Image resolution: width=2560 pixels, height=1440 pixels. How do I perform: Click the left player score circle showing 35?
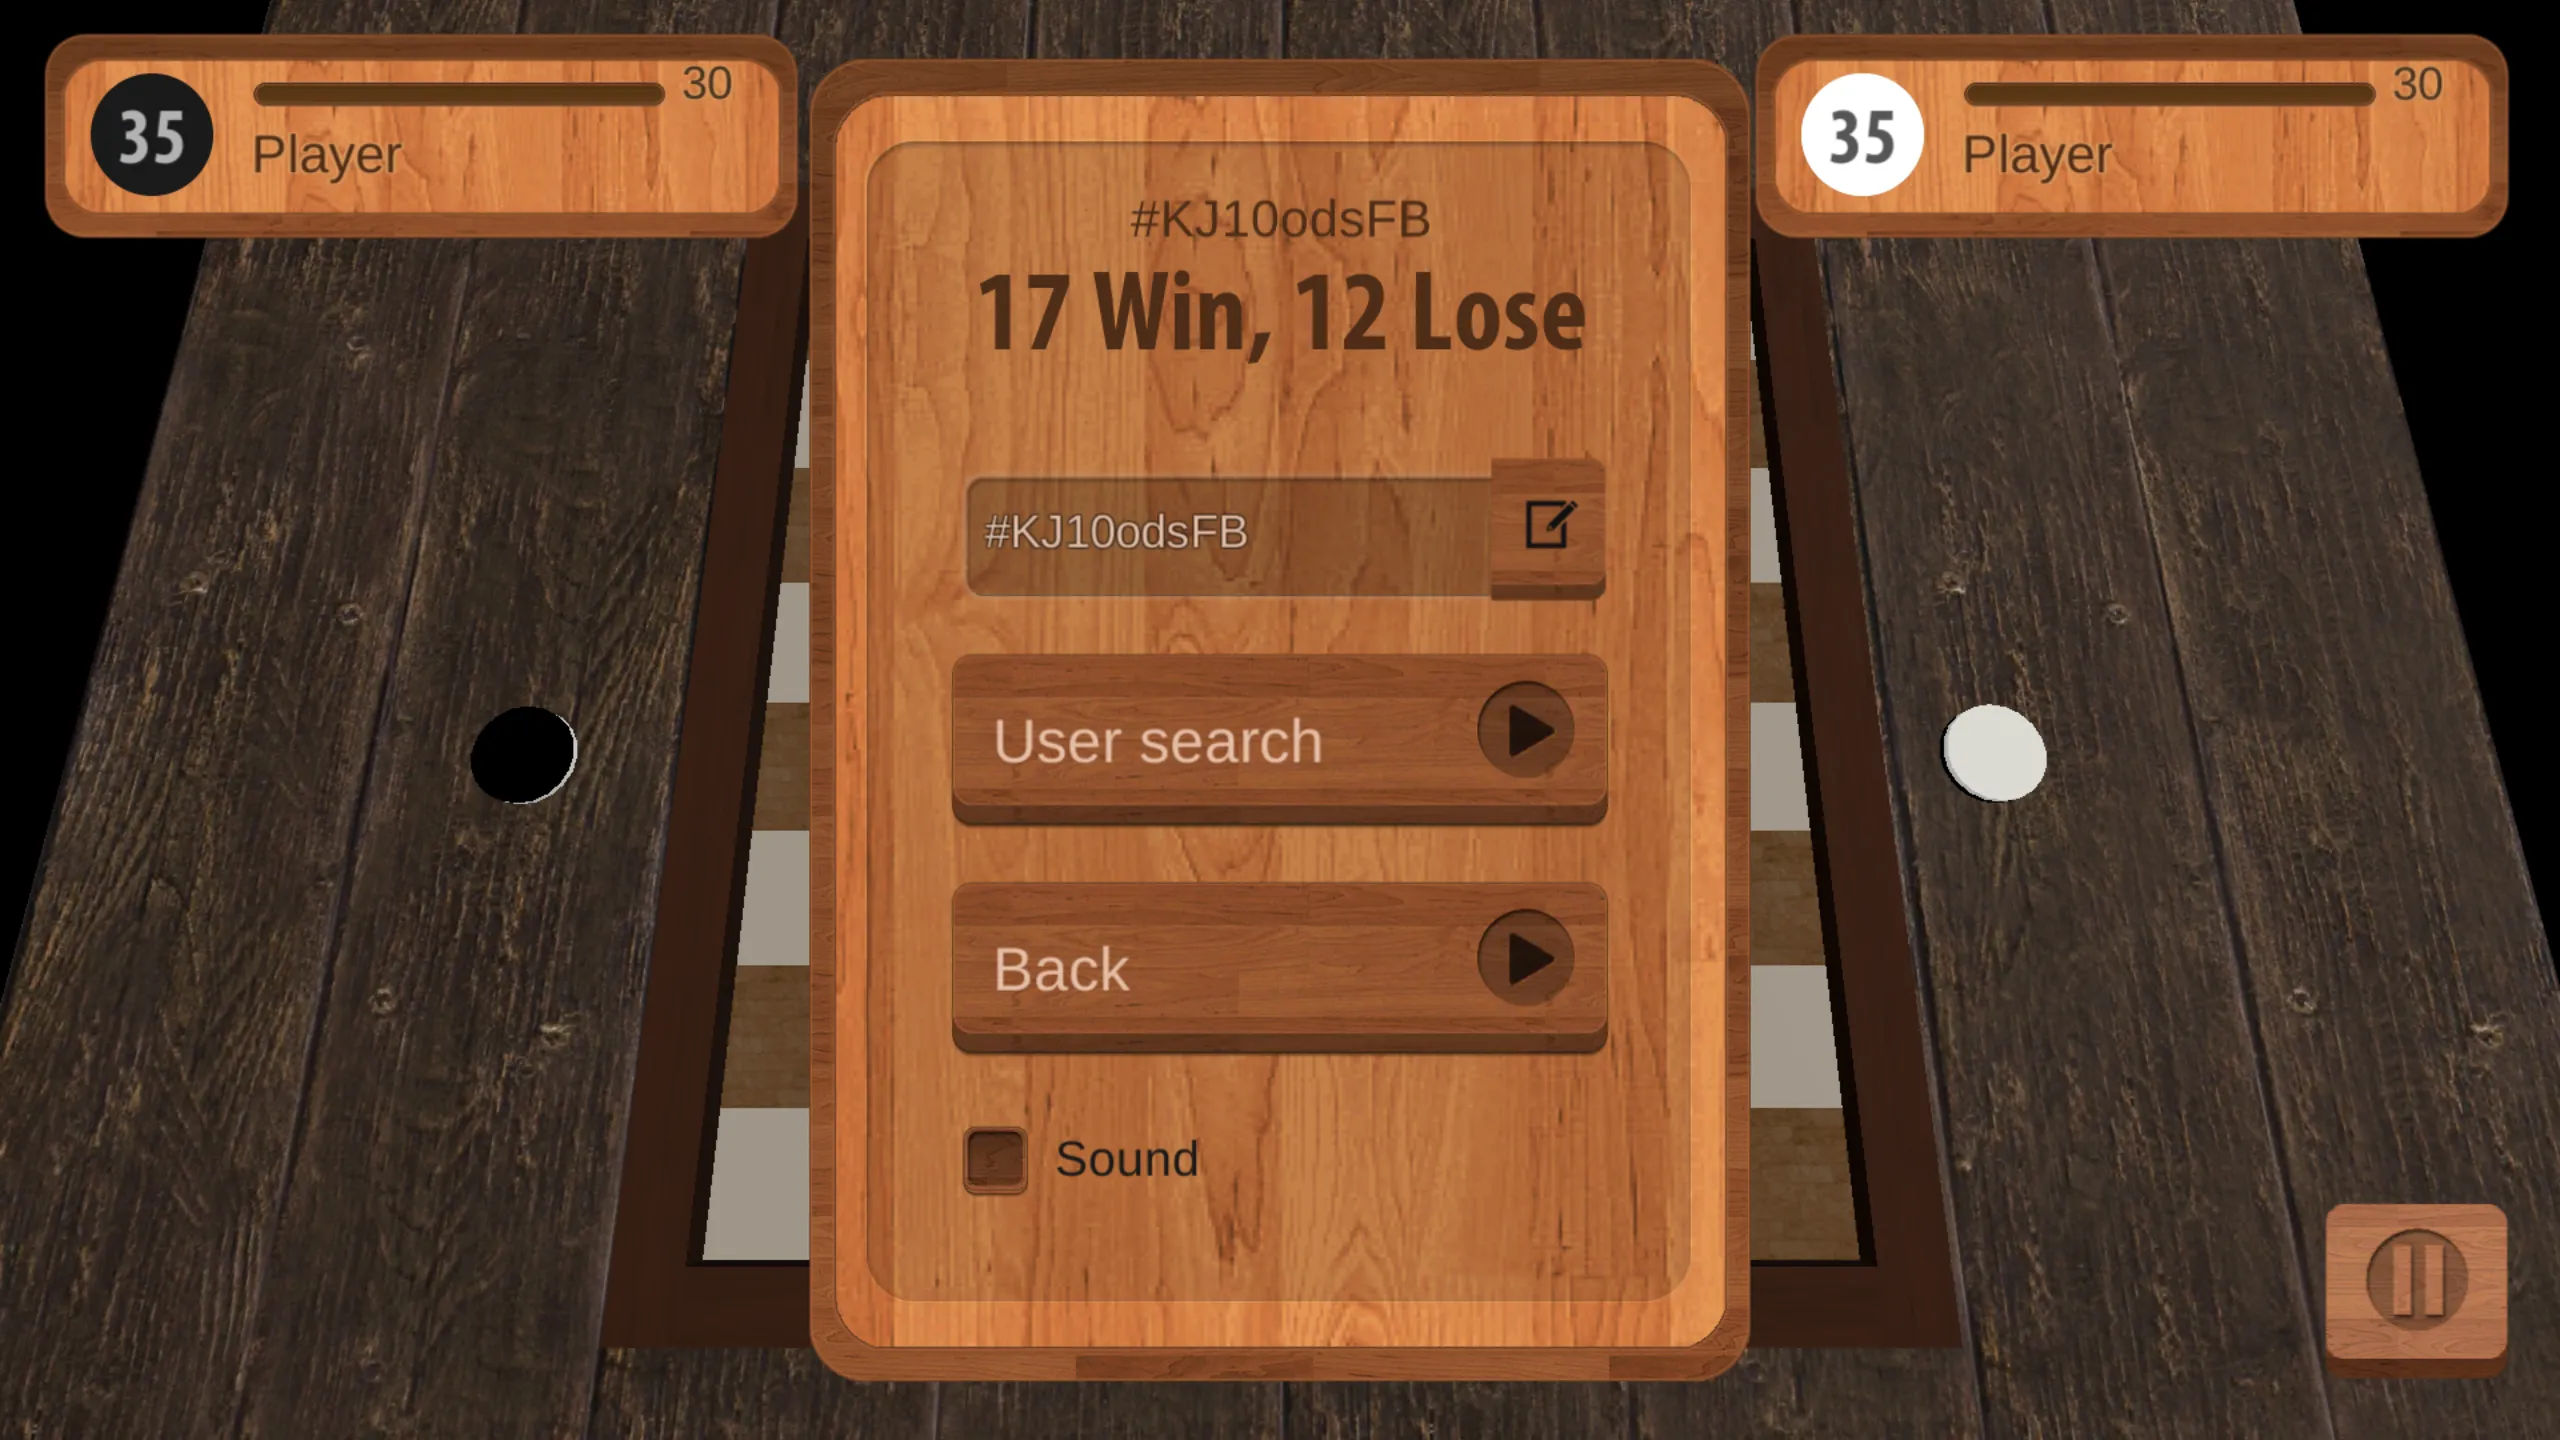click(149, 134)
